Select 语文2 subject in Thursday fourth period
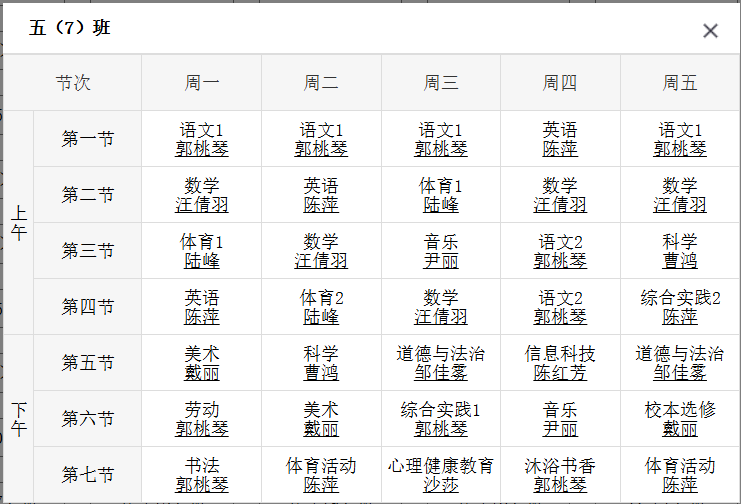 pos(560,298)
